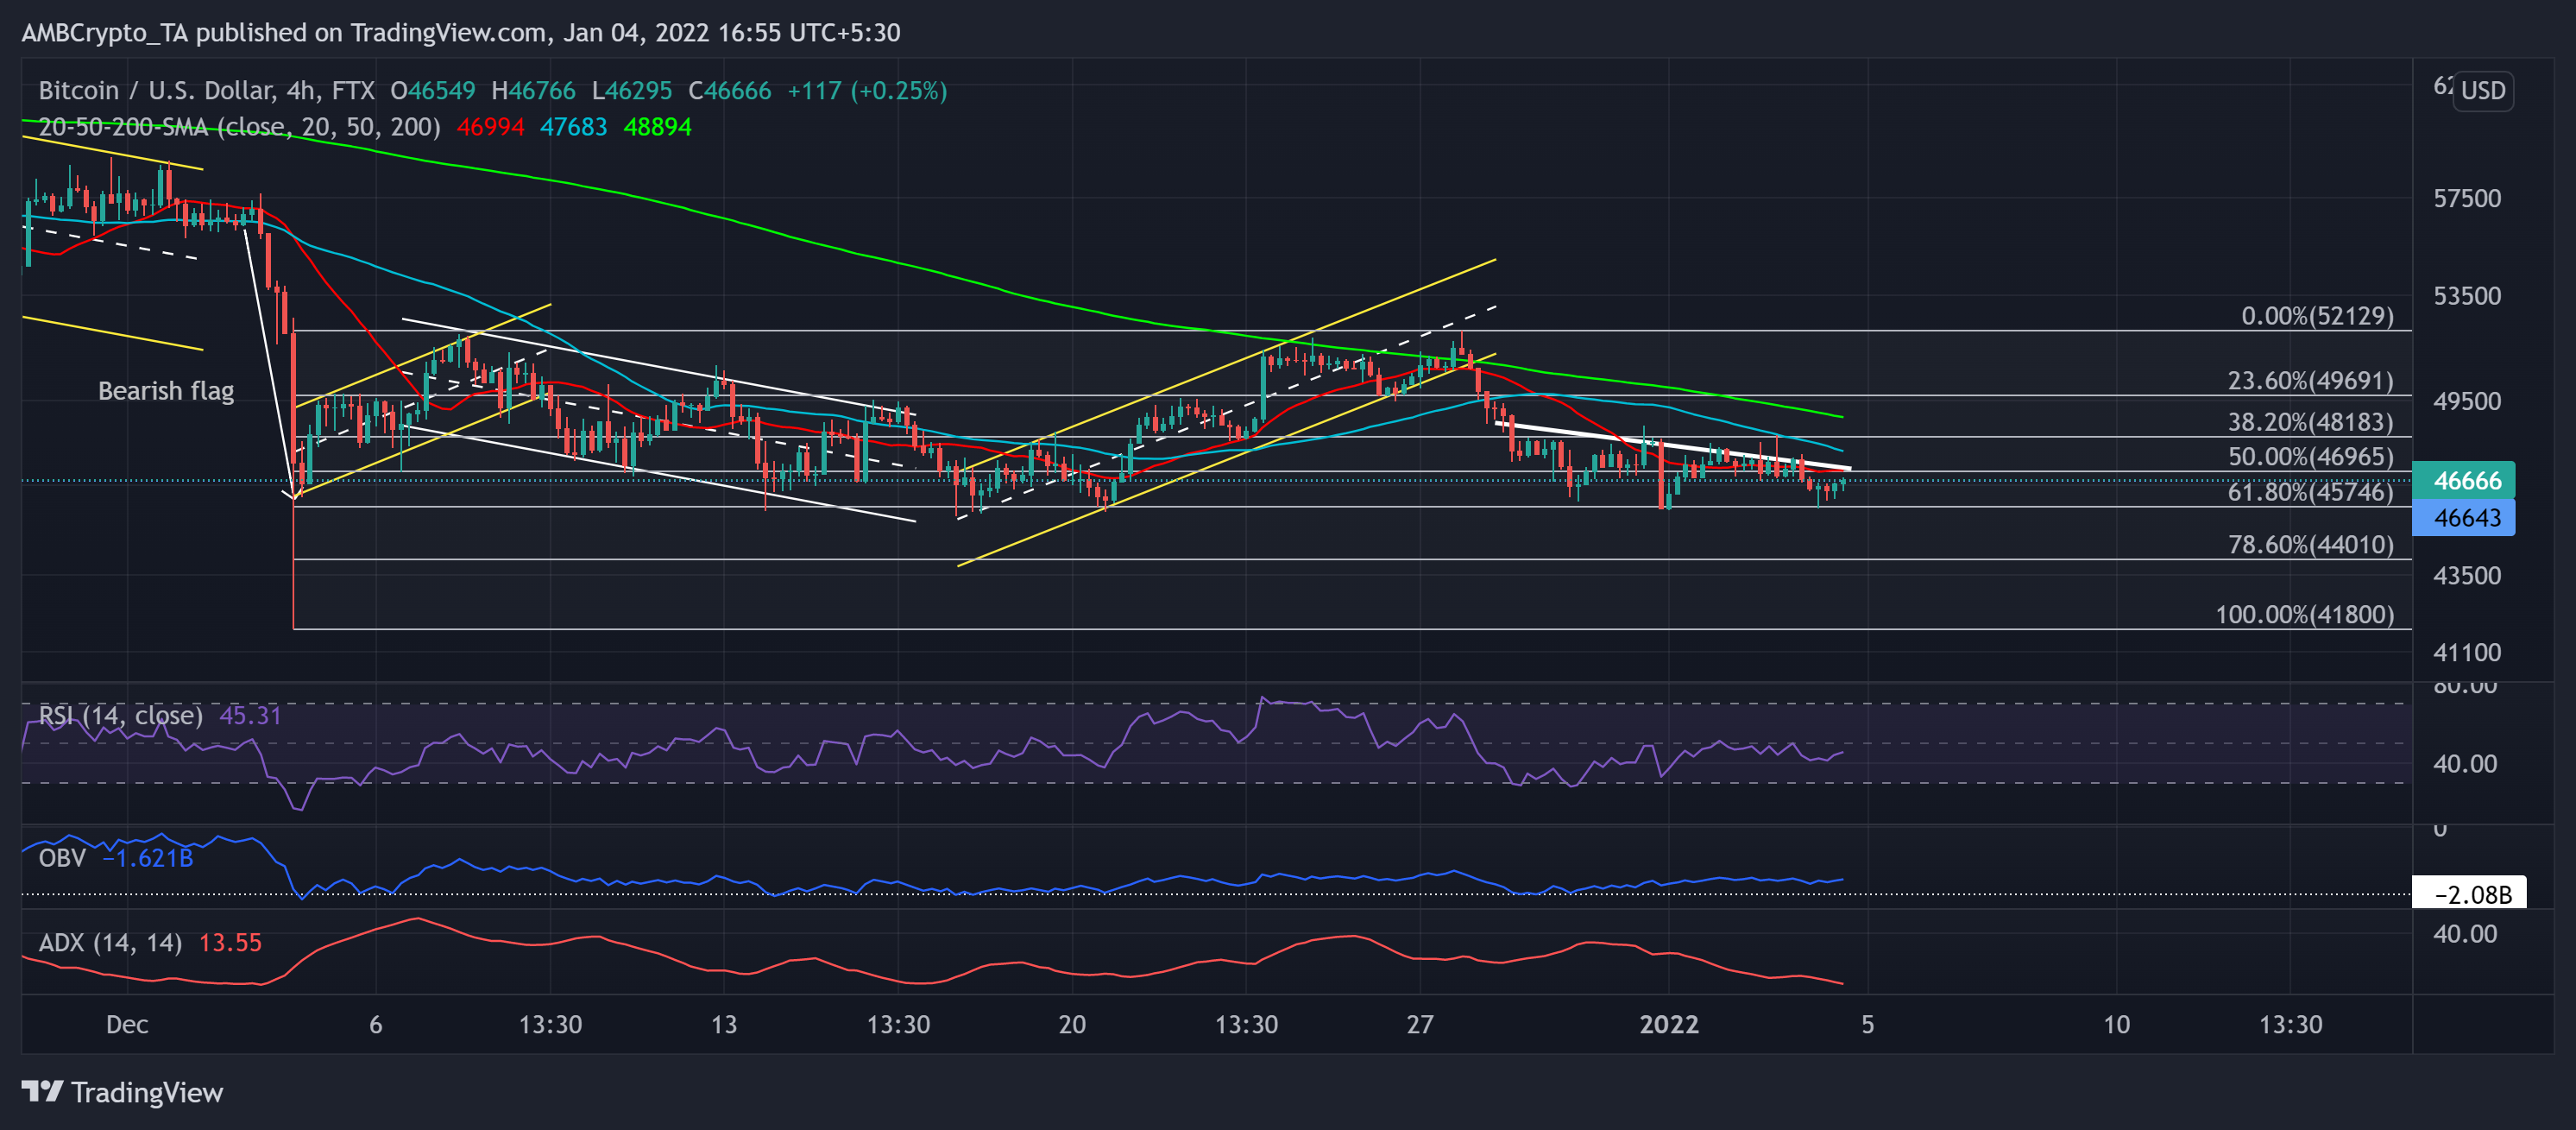Click the OBV indicator label
2576x1130 pixels.
[62, 858]
